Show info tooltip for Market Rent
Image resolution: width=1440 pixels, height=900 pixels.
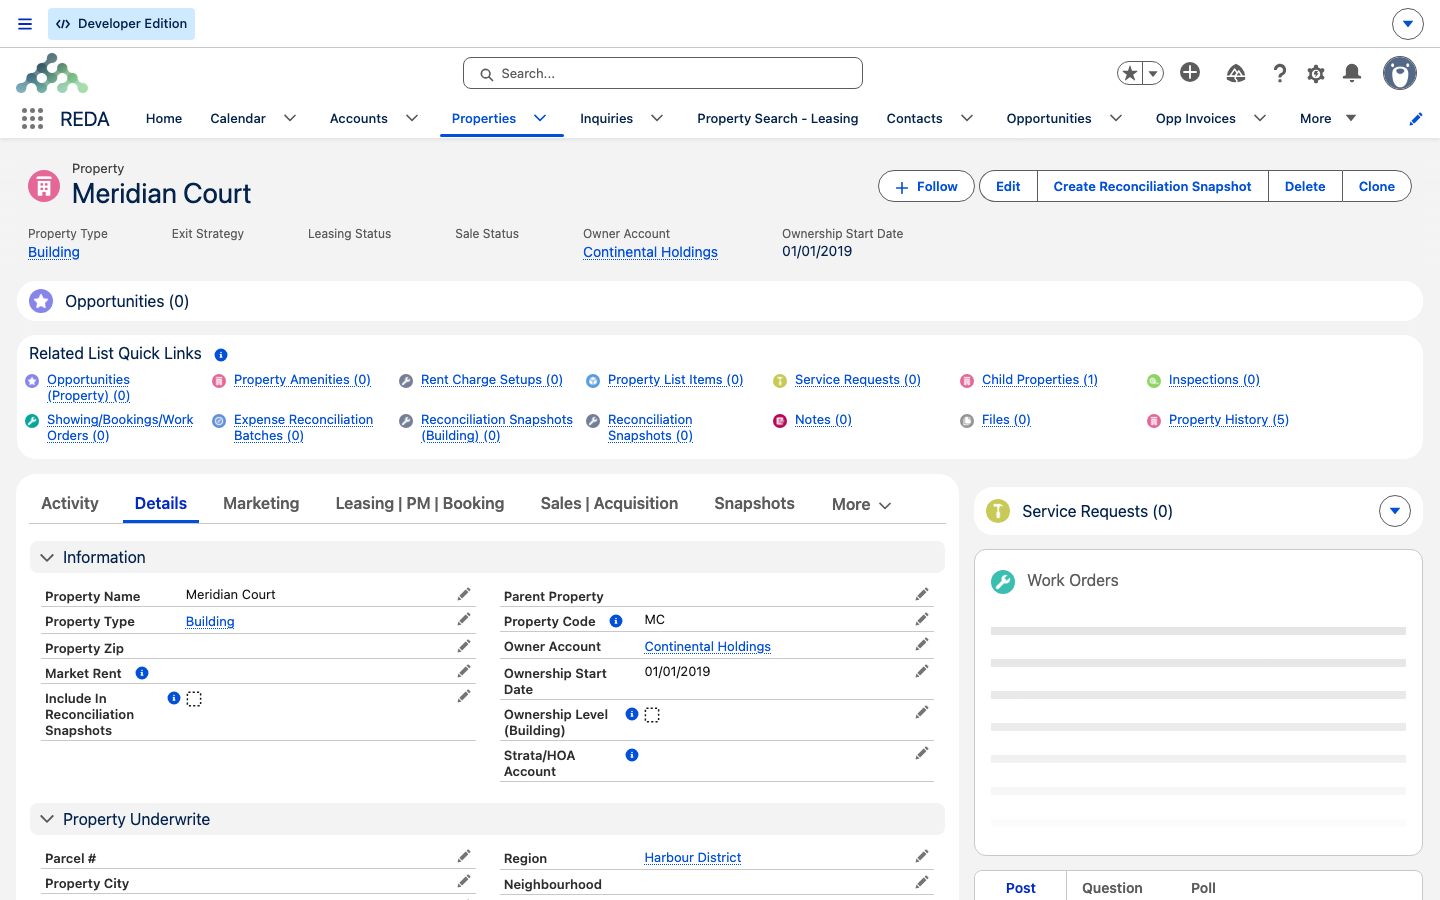click(142, 673)
